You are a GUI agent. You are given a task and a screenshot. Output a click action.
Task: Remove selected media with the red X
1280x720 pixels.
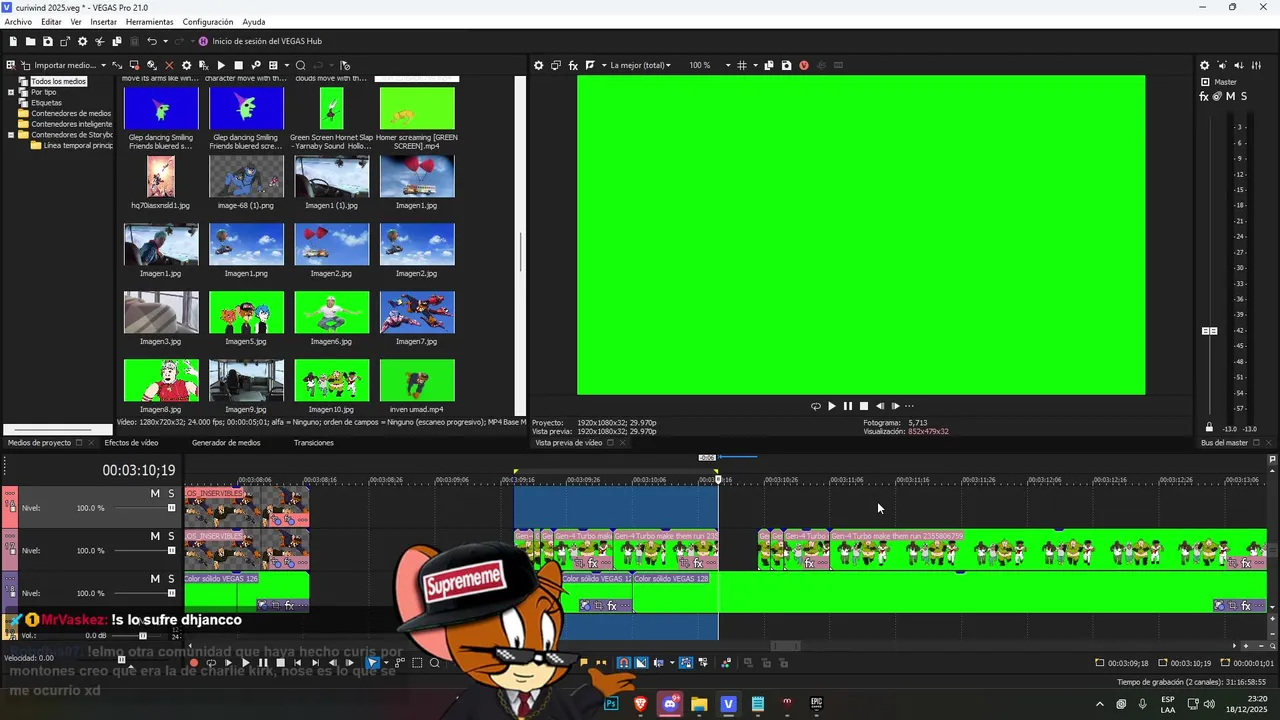169,65
